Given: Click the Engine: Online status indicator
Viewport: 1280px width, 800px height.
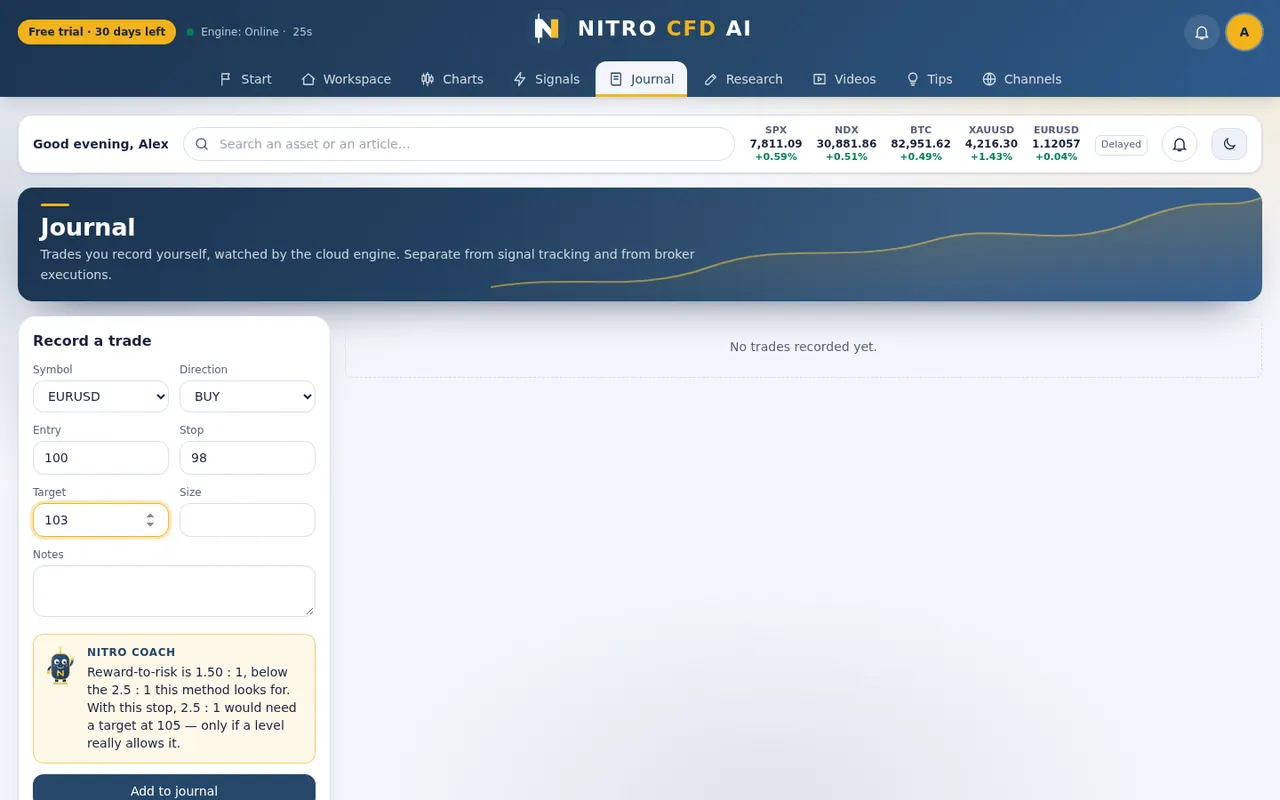Looking at the screenshot, I should [248, 32].
